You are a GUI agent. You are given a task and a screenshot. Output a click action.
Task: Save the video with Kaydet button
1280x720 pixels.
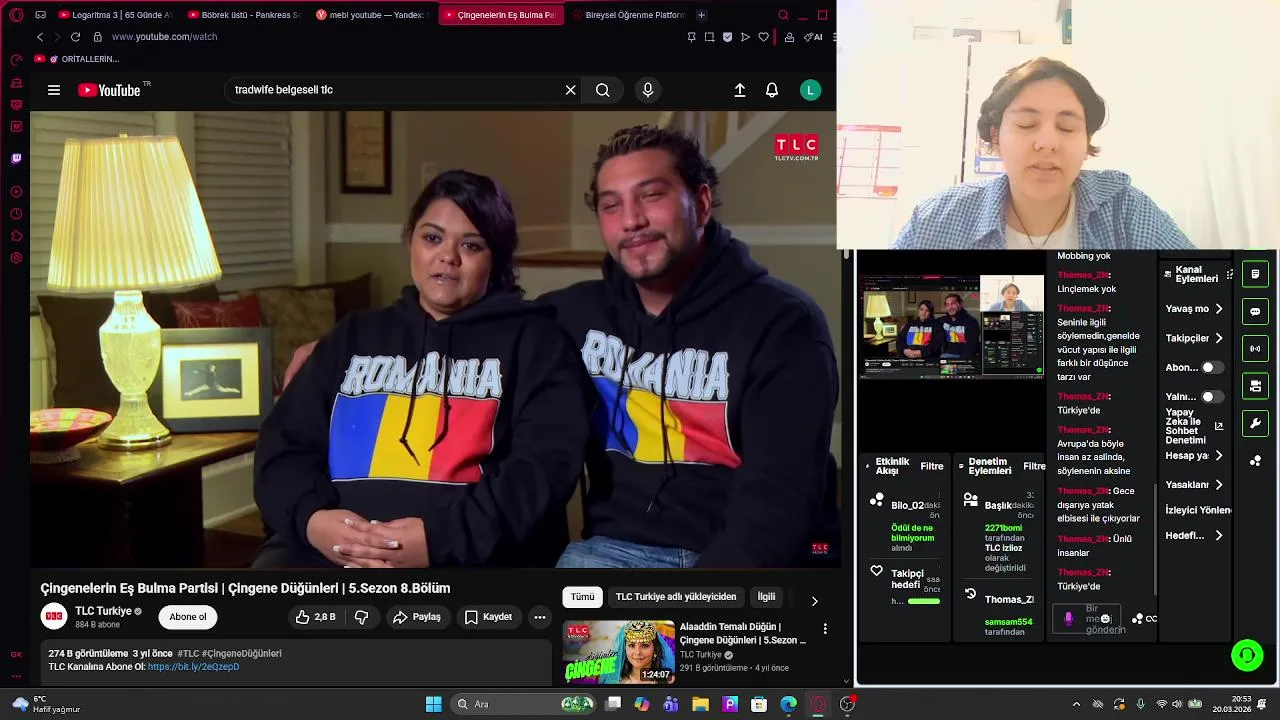tap(488, 617)
